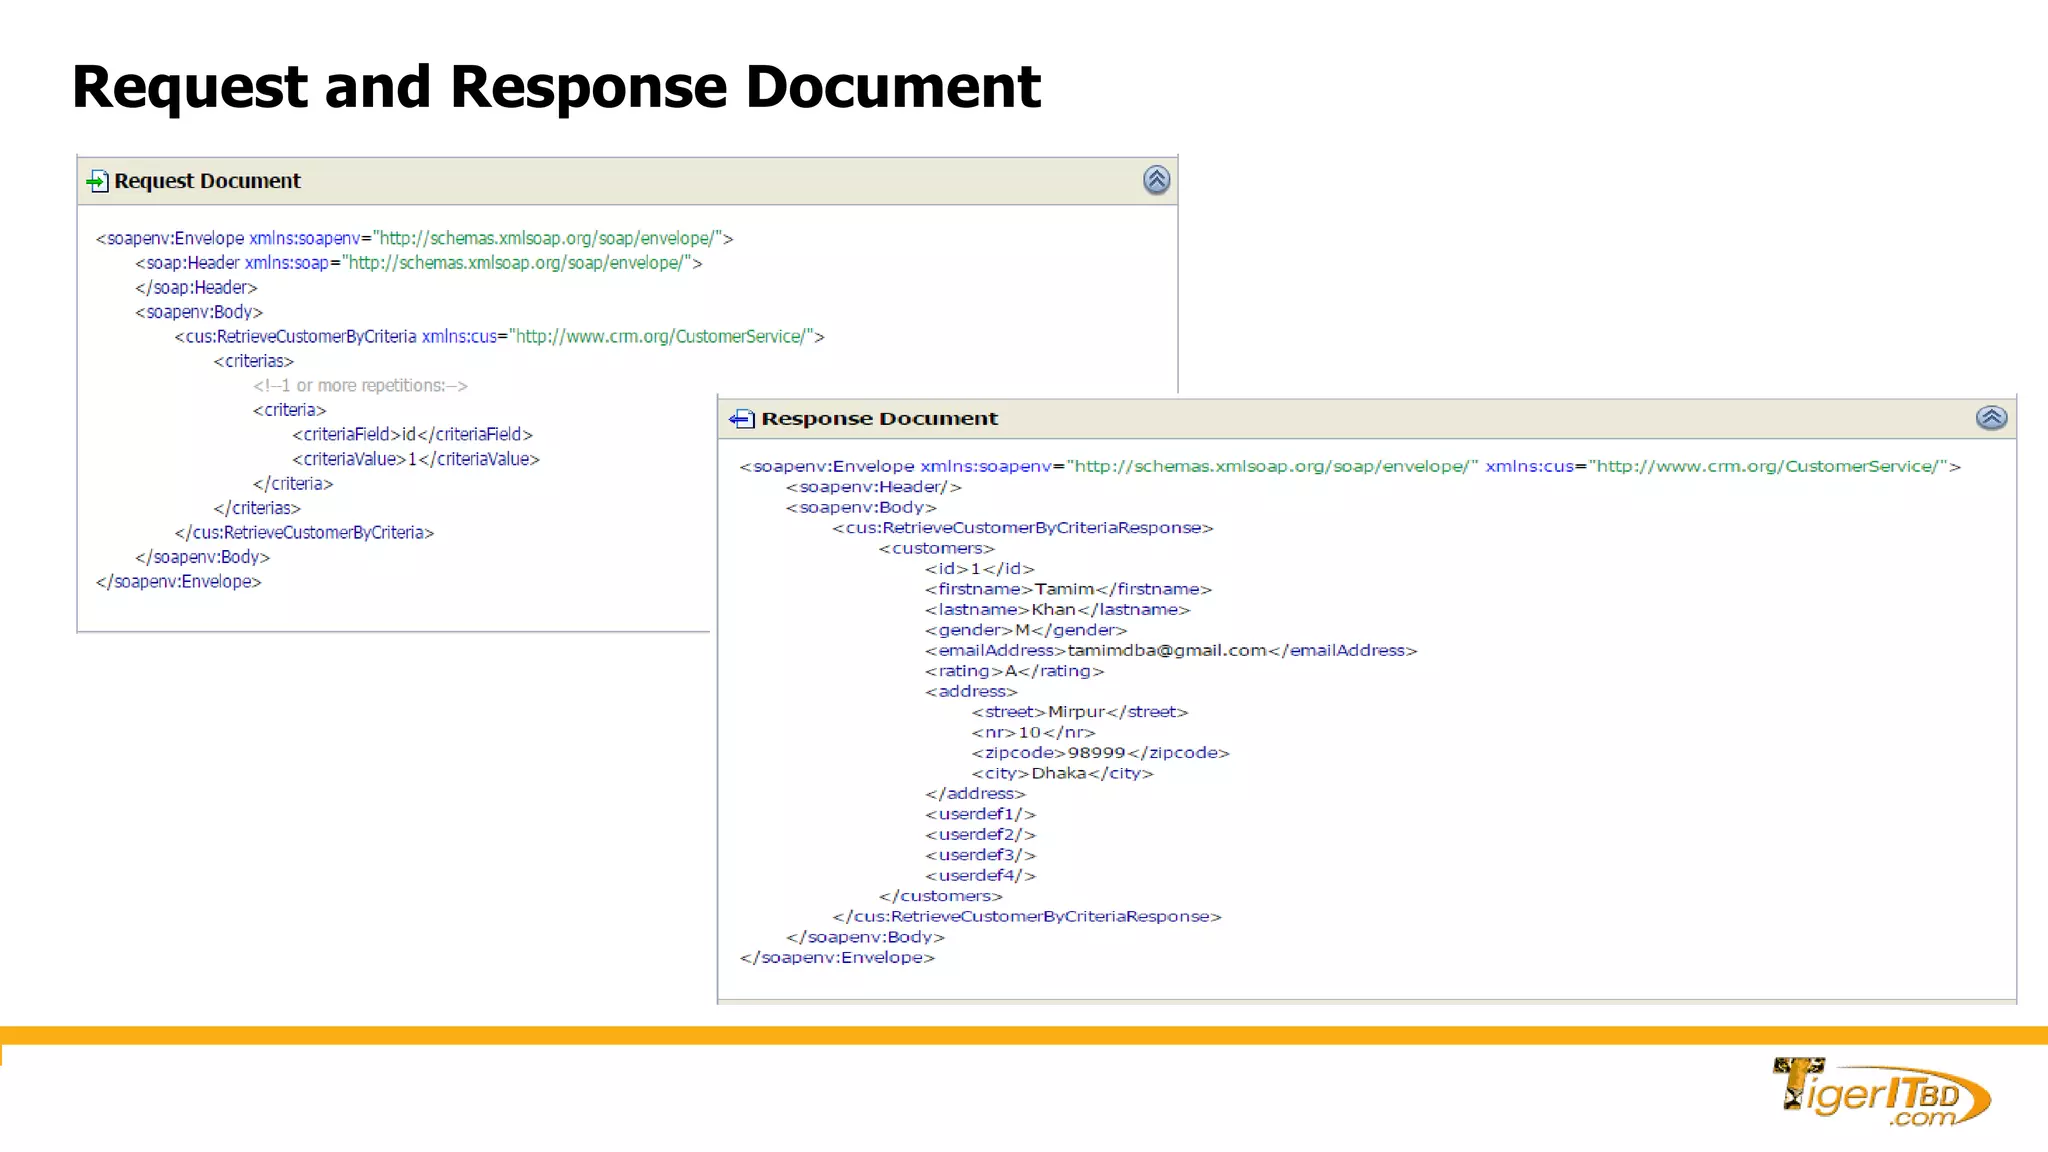
Task: Click the street Mirpur line
Action: (x=1080, y=713)
